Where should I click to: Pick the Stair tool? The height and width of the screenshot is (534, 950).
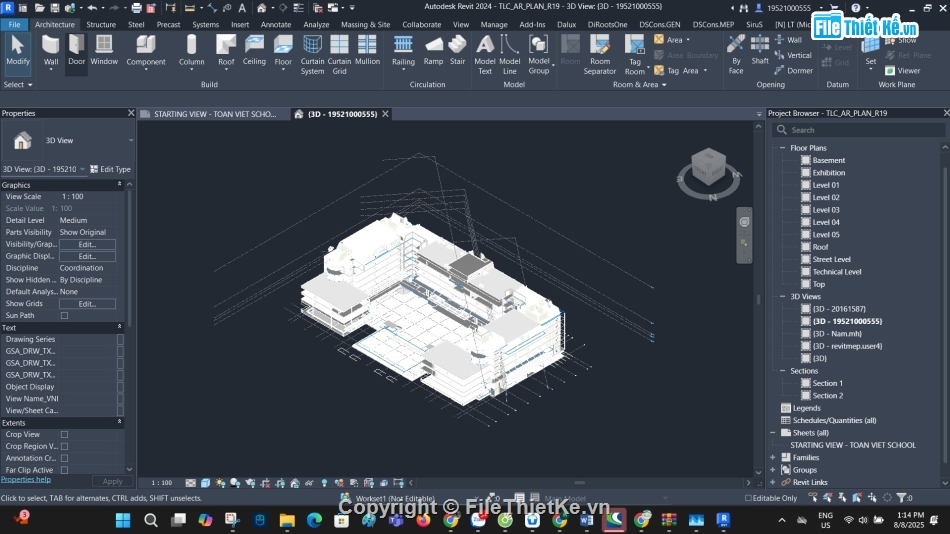pyautogui.click(x=457, y=50)
